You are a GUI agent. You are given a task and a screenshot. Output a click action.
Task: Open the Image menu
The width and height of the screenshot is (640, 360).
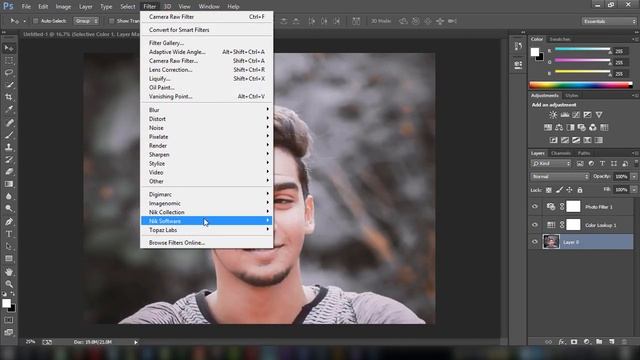tap(63, 7)
